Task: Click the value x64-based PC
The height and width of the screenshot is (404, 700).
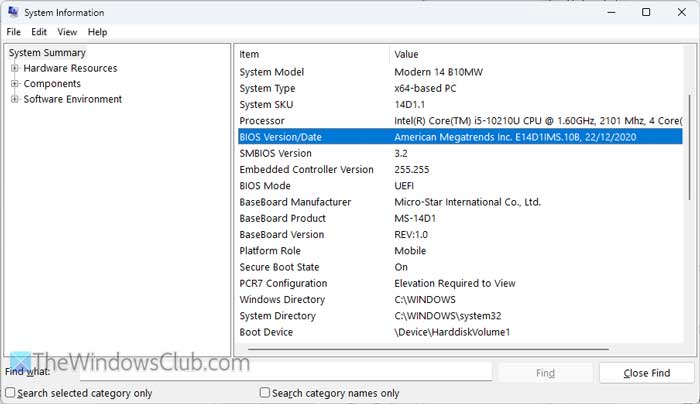Action: (x=425, y=88)
